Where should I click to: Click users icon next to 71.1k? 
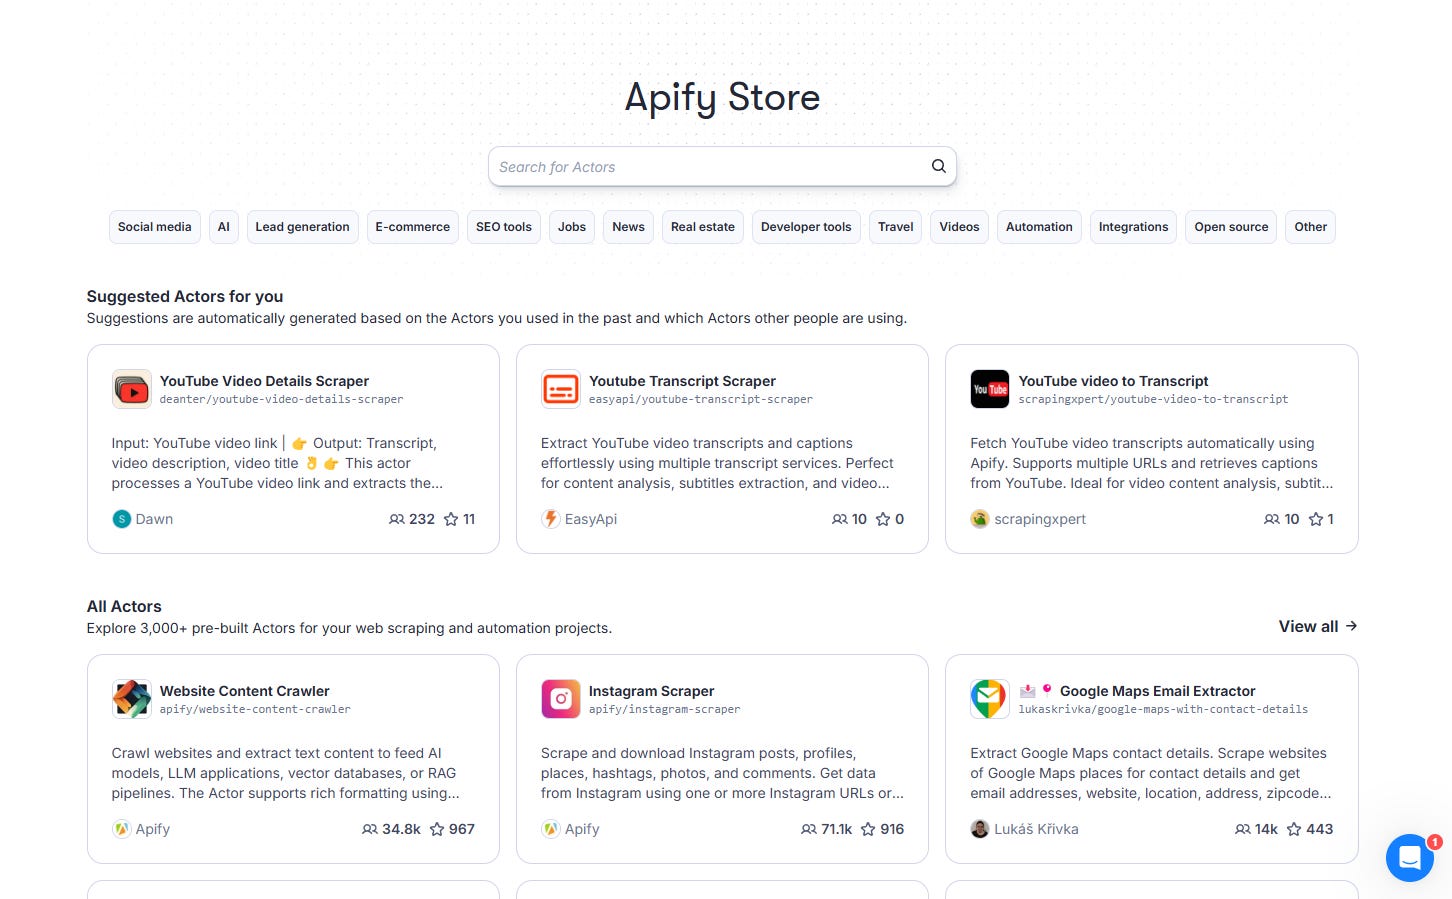809,829
